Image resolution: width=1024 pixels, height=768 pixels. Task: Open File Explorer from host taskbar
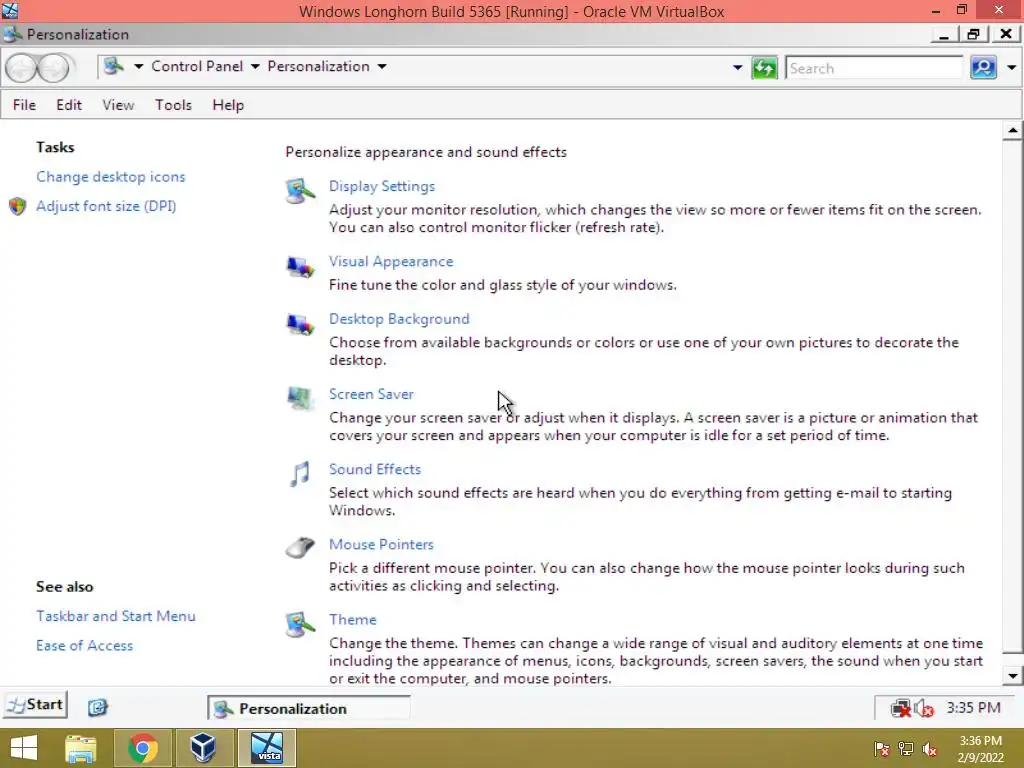point(80,748)
